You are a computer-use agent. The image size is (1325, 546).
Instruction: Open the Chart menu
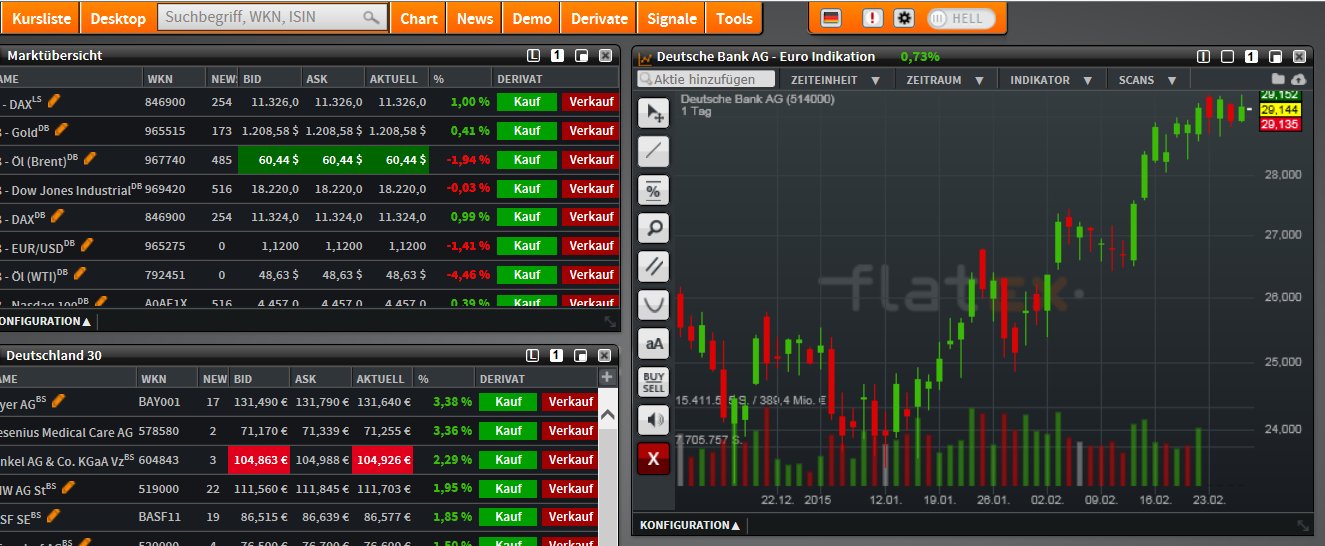click(x=419, y=18)
